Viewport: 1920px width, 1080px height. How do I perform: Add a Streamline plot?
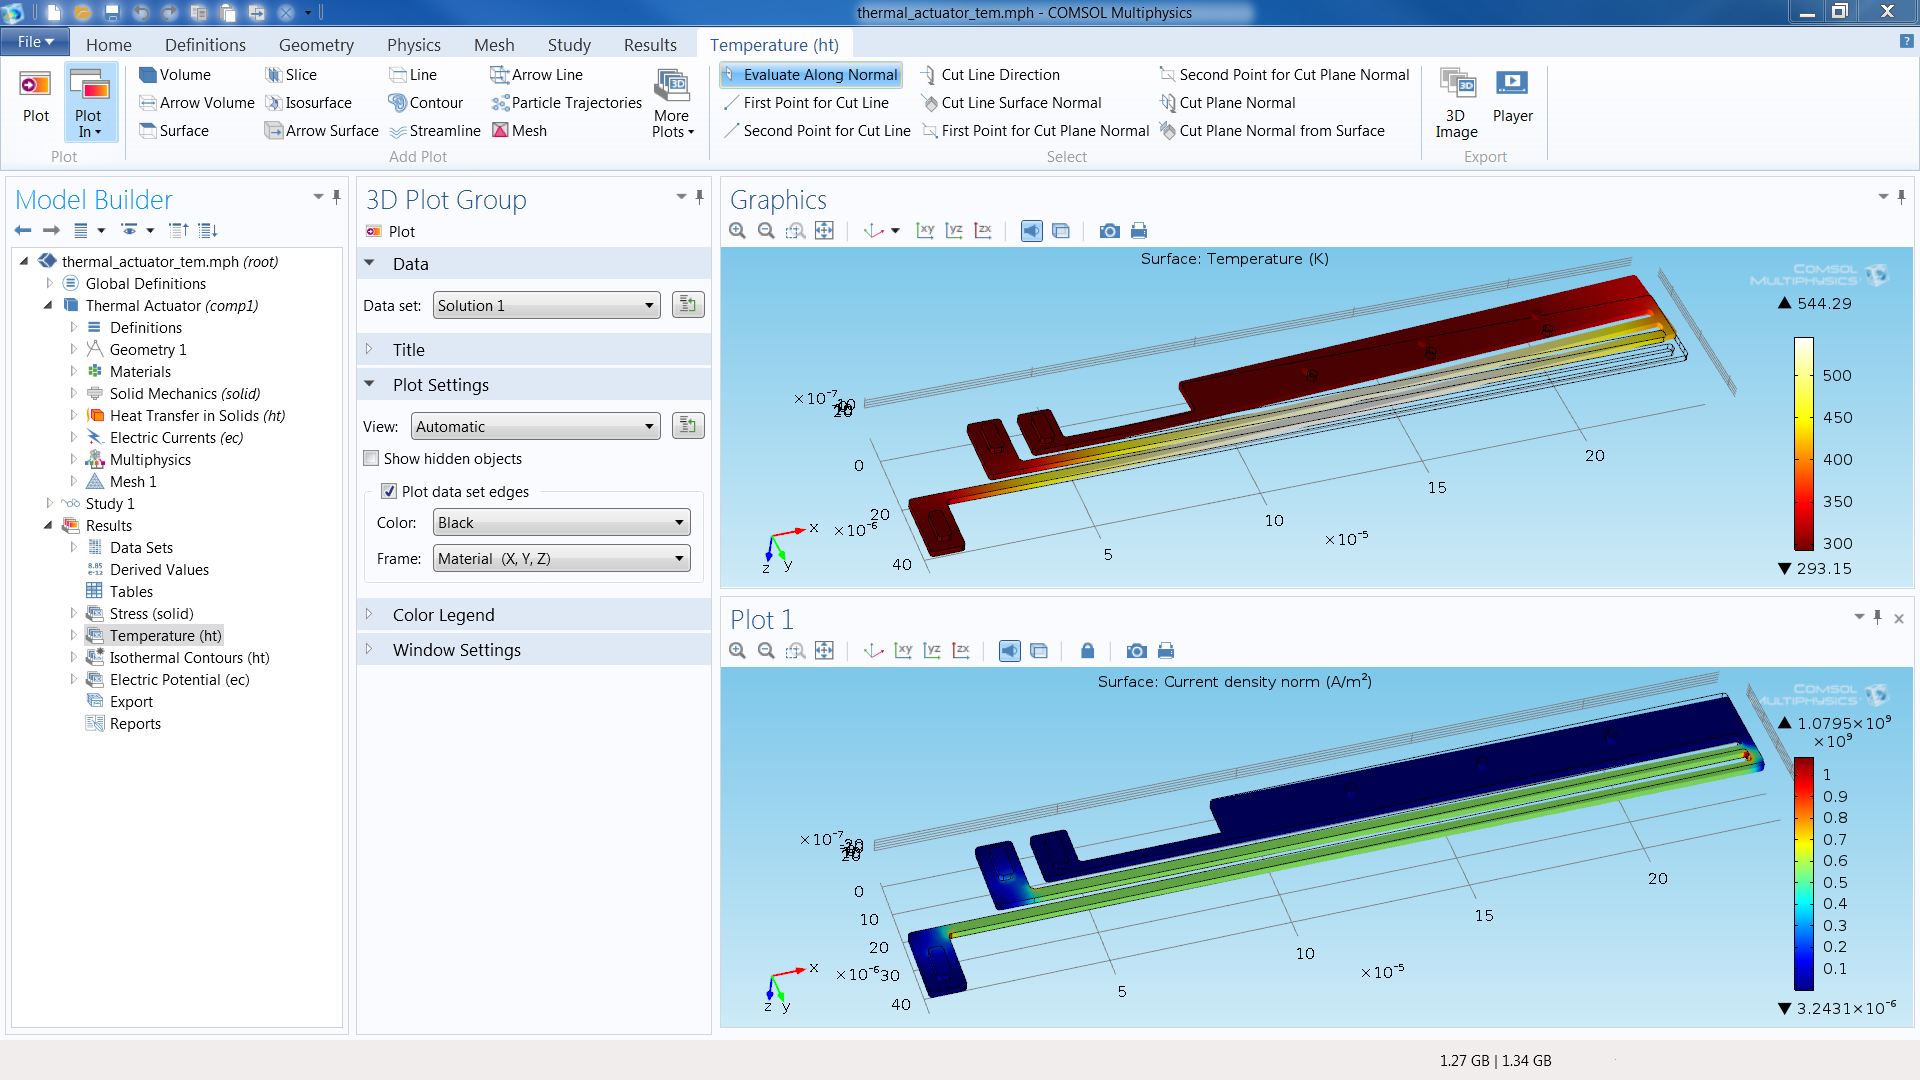(x=435, y=131)
